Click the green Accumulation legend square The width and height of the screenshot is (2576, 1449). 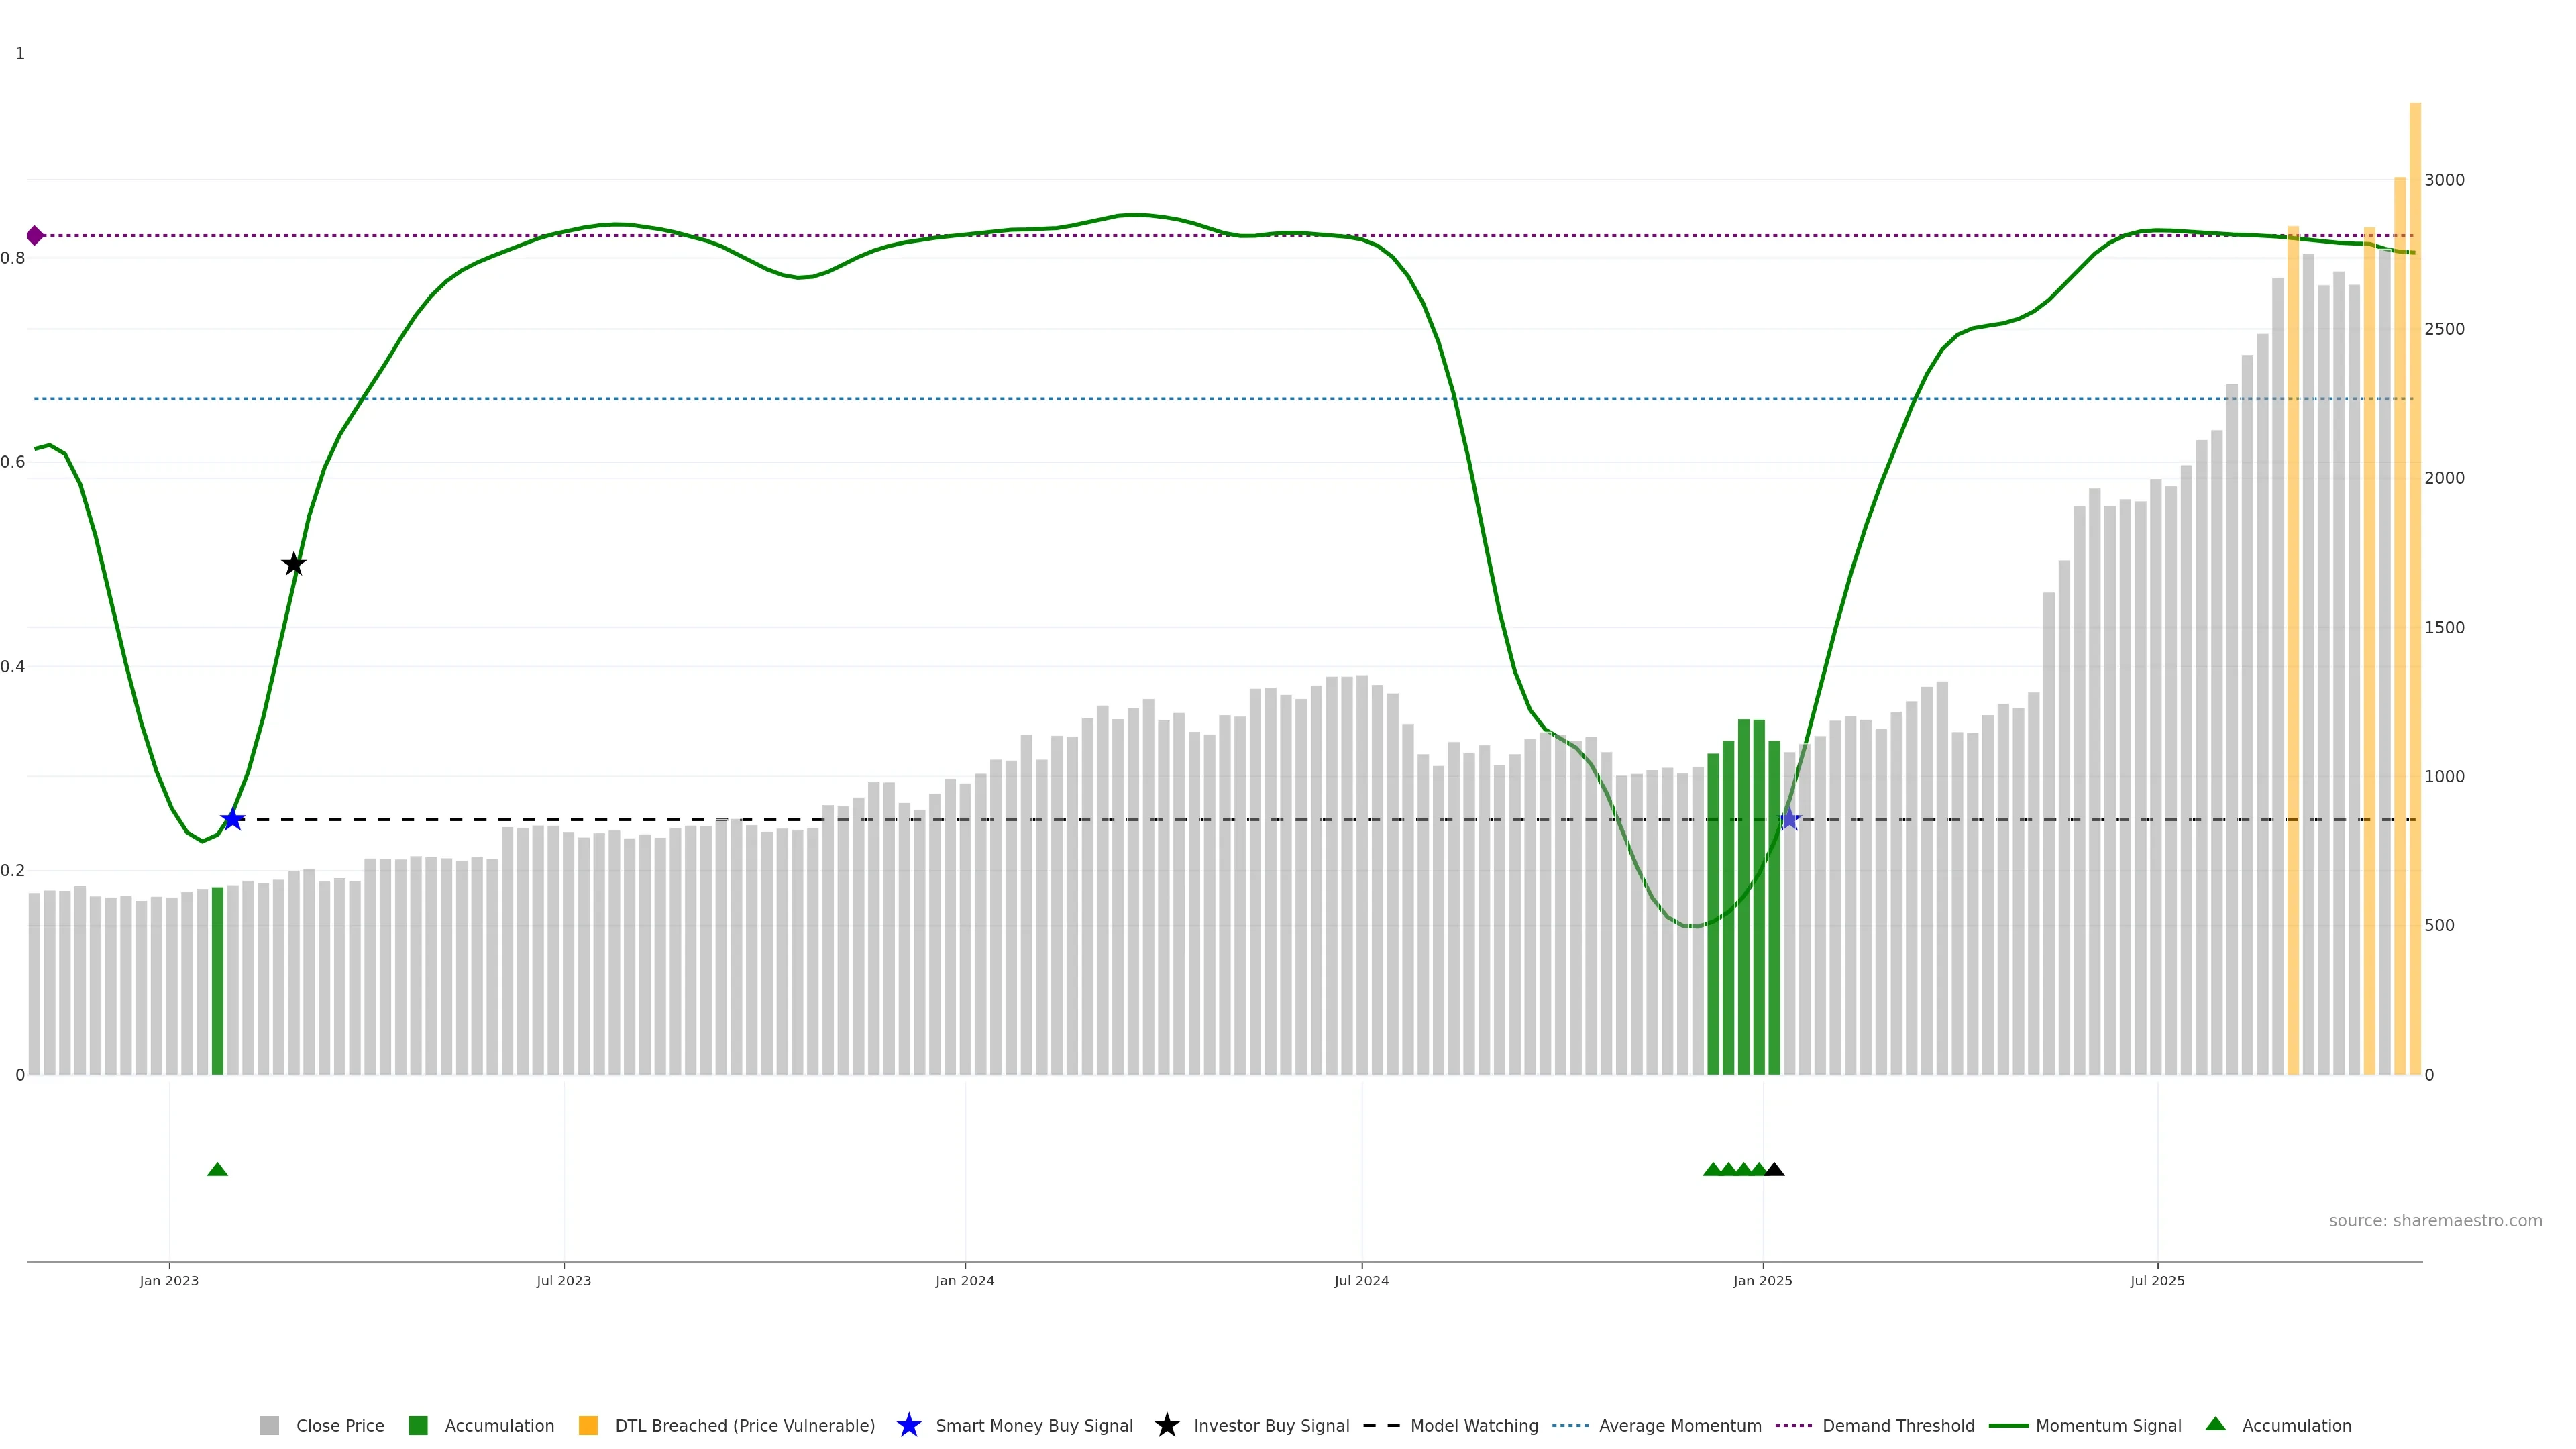pyautogui.click(x=418, y=1426)
